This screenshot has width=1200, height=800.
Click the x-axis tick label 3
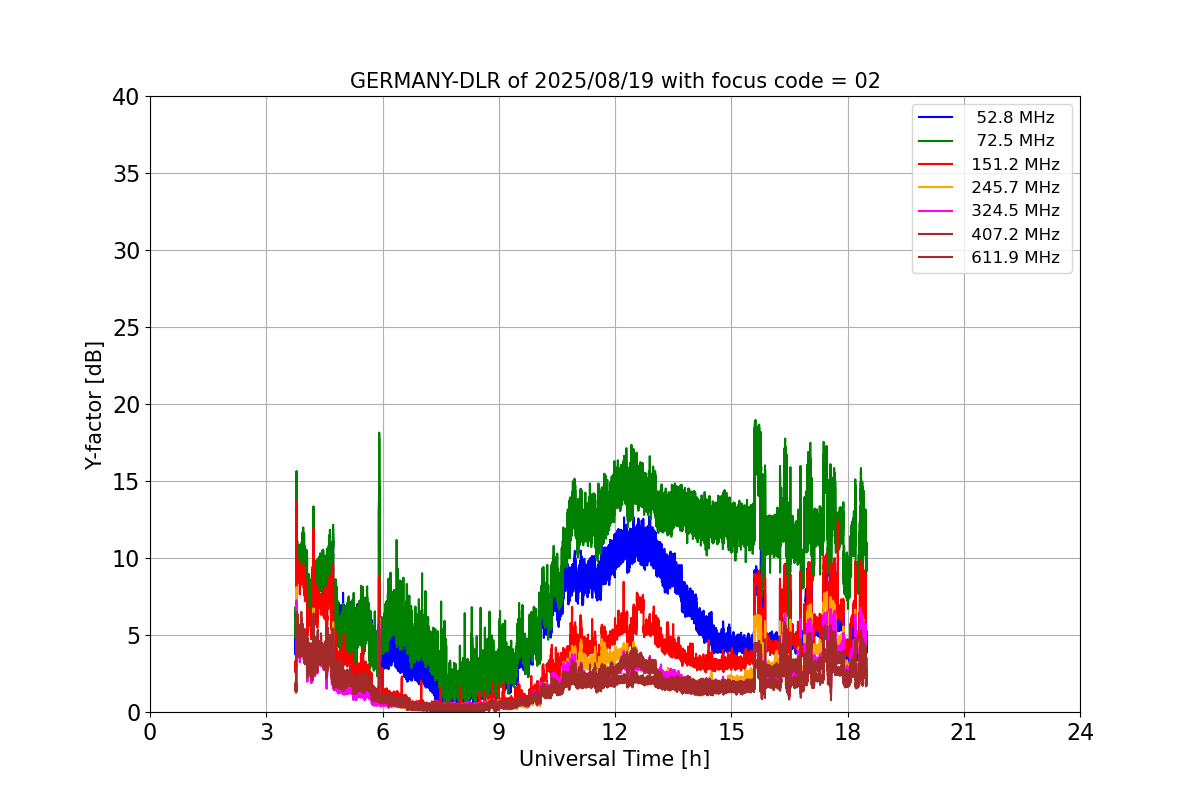(266, 732)
